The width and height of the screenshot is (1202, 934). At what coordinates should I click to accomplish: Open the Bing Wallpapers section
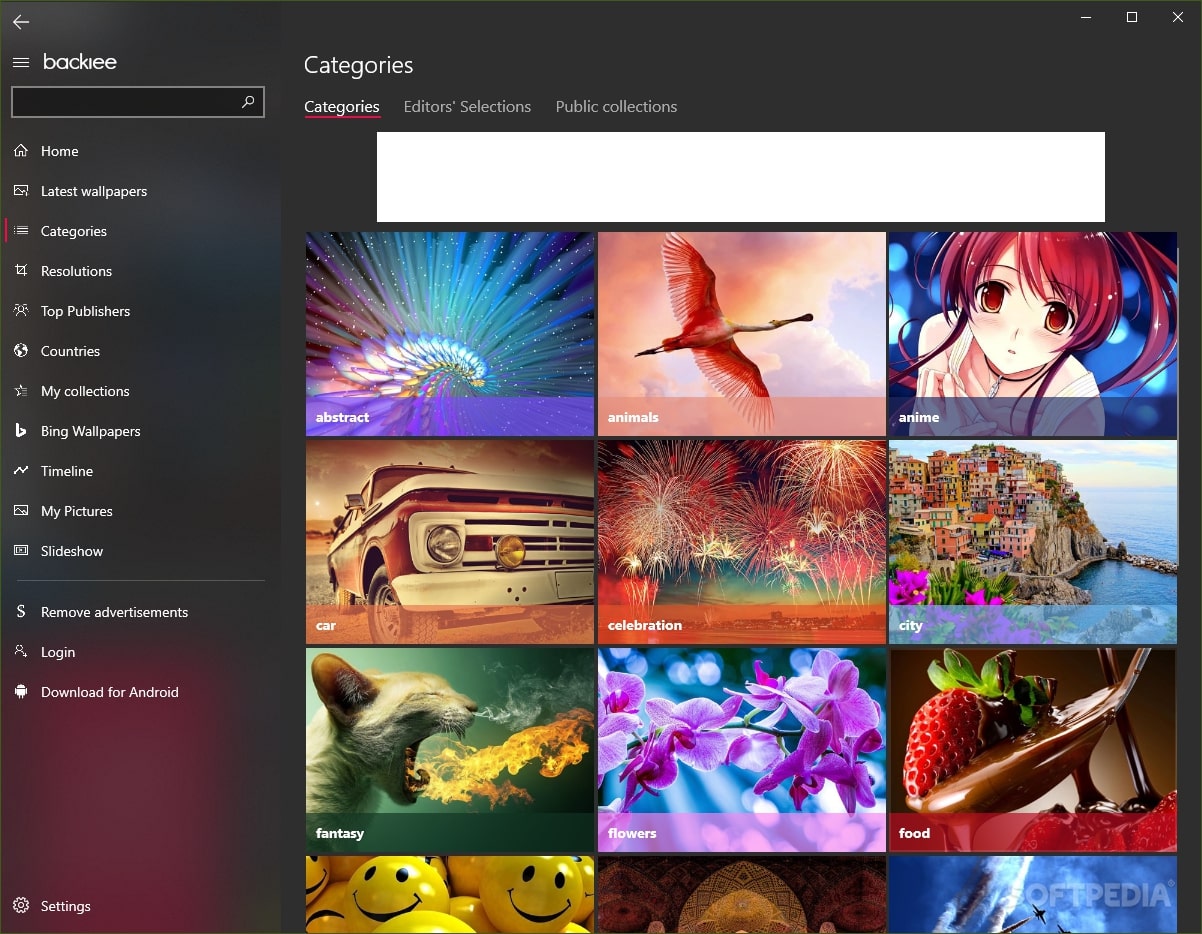90,431
